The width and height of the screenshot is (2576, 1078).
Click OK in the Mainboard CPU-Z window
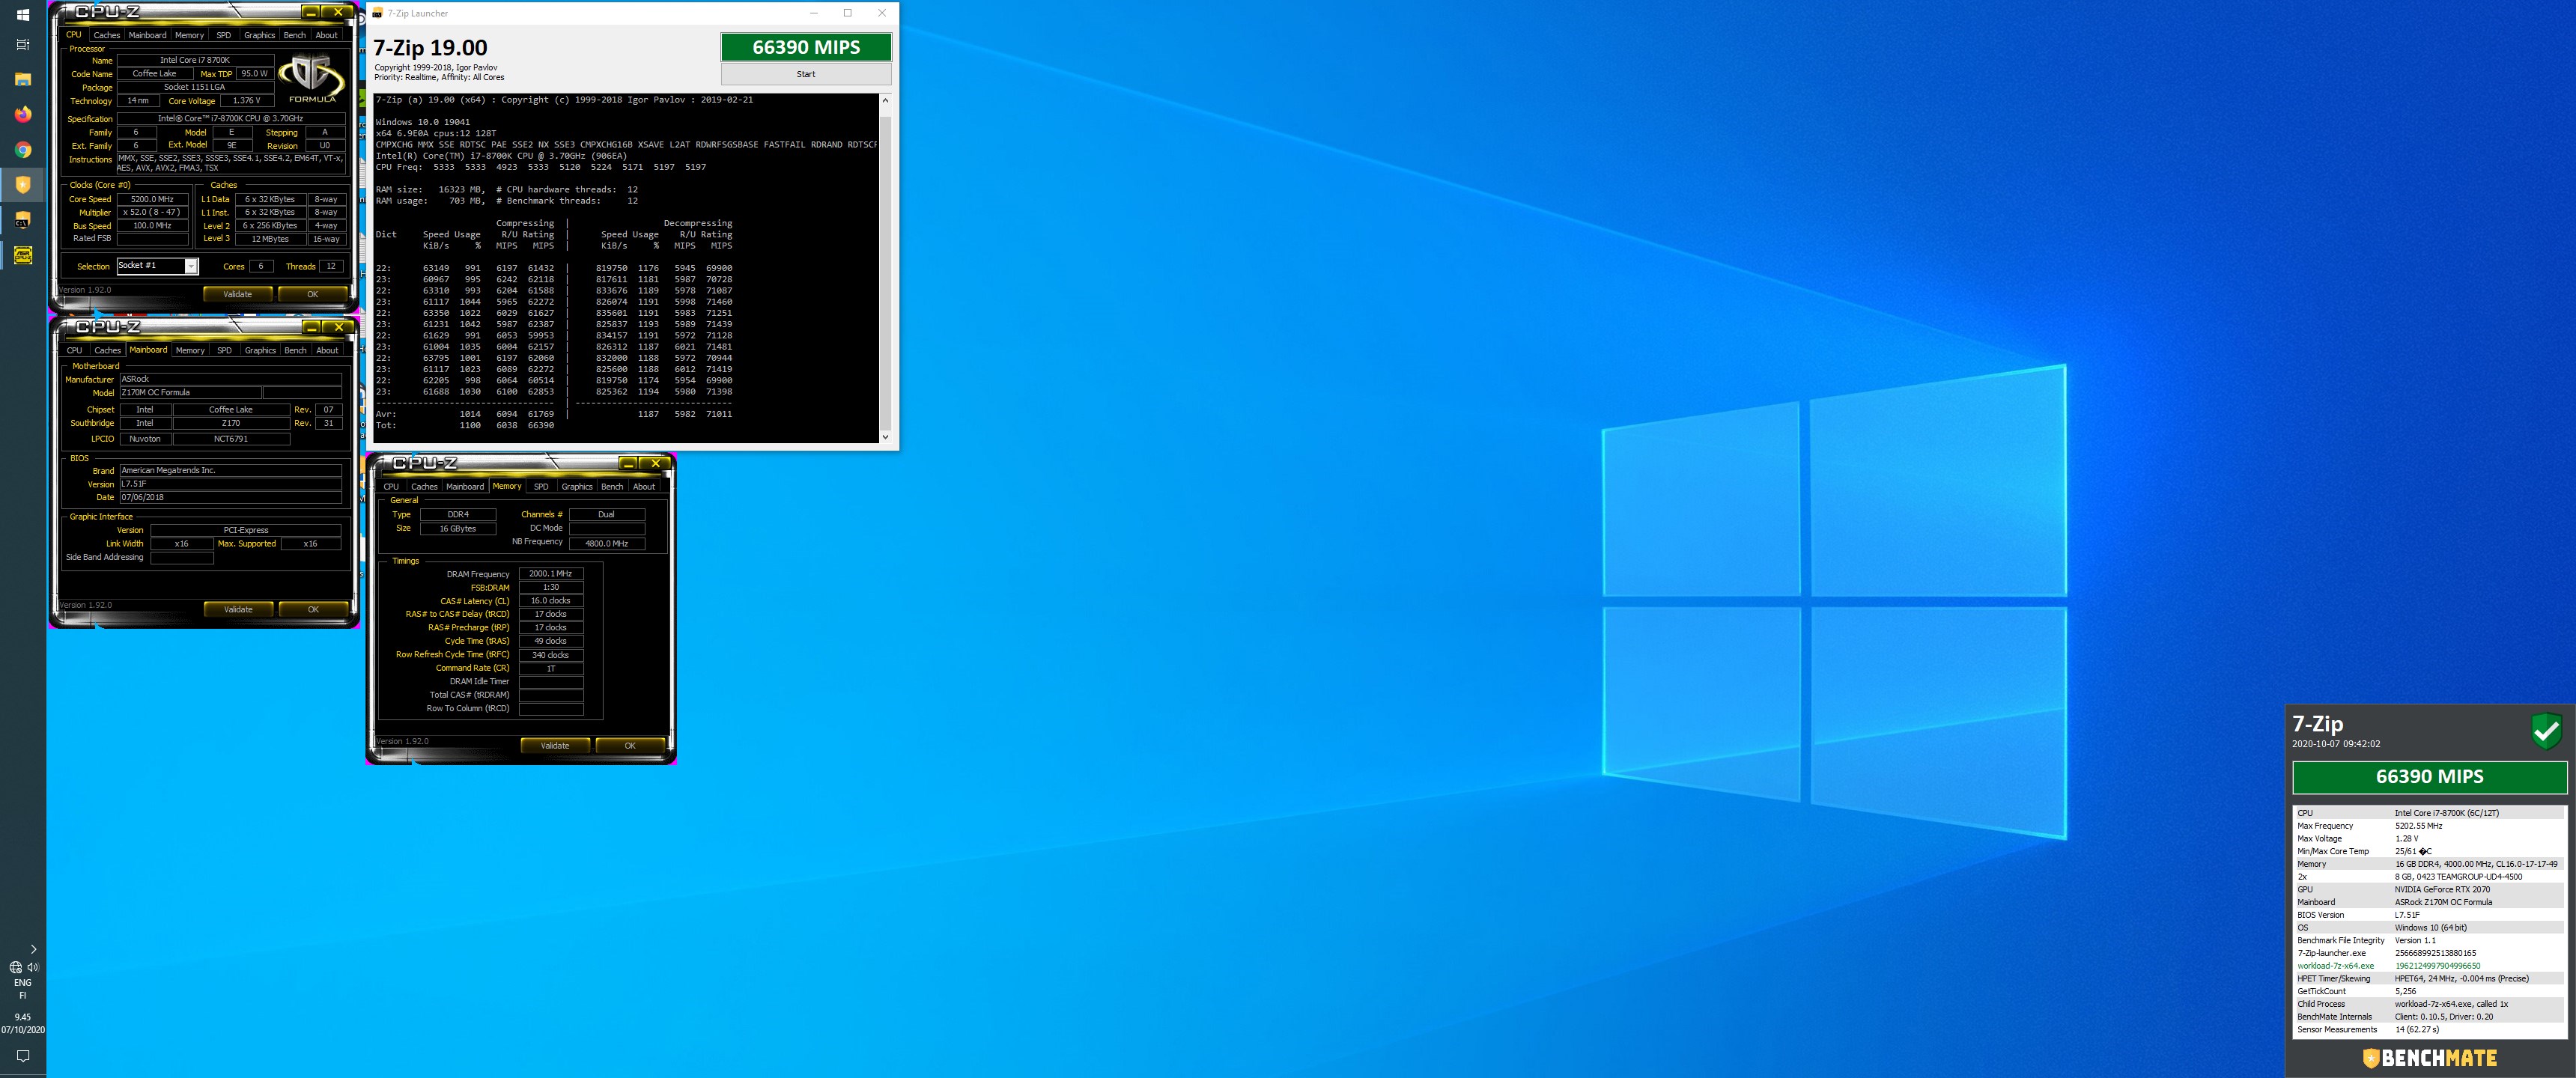[313, 609]
